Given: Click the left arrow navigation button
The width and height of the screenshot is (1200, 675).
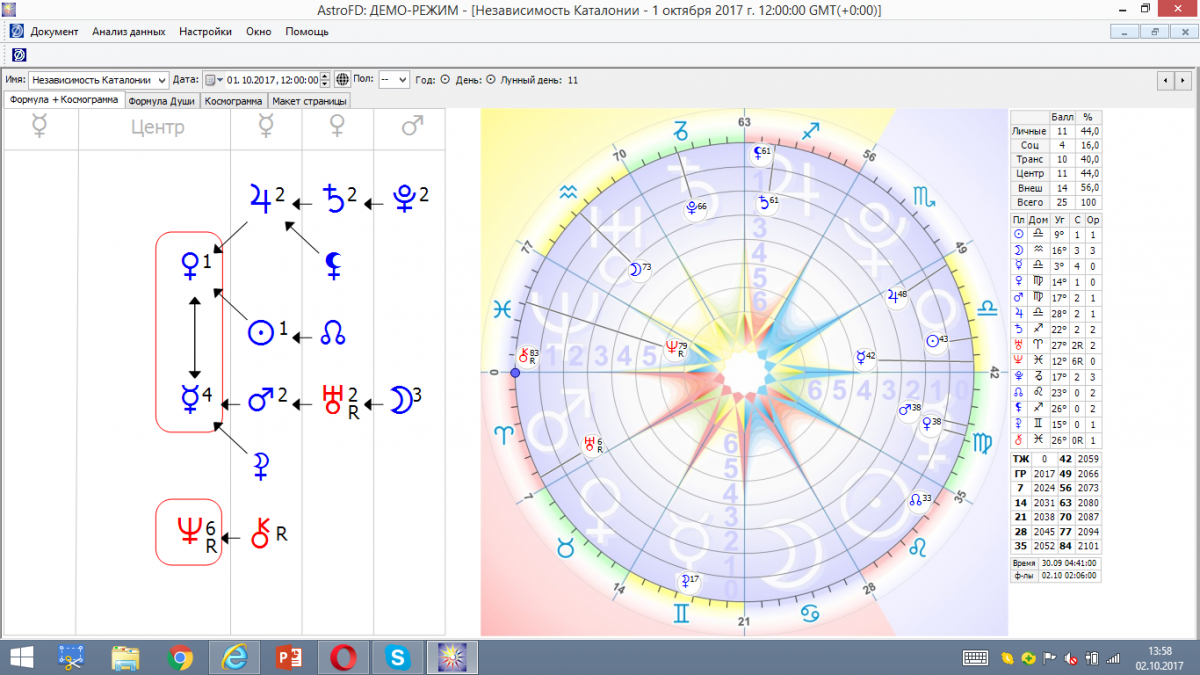Looking at the screenshot, I should pyautogui.click(x=1166, y=80).
